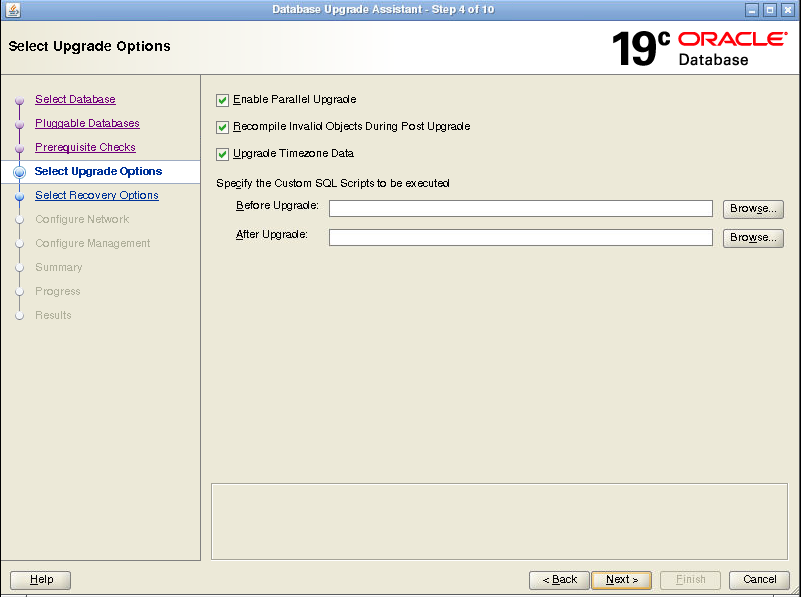Browse for the Before Upgrade script
This screenshot has height=597, width=801.
click(x=752, y=209)
